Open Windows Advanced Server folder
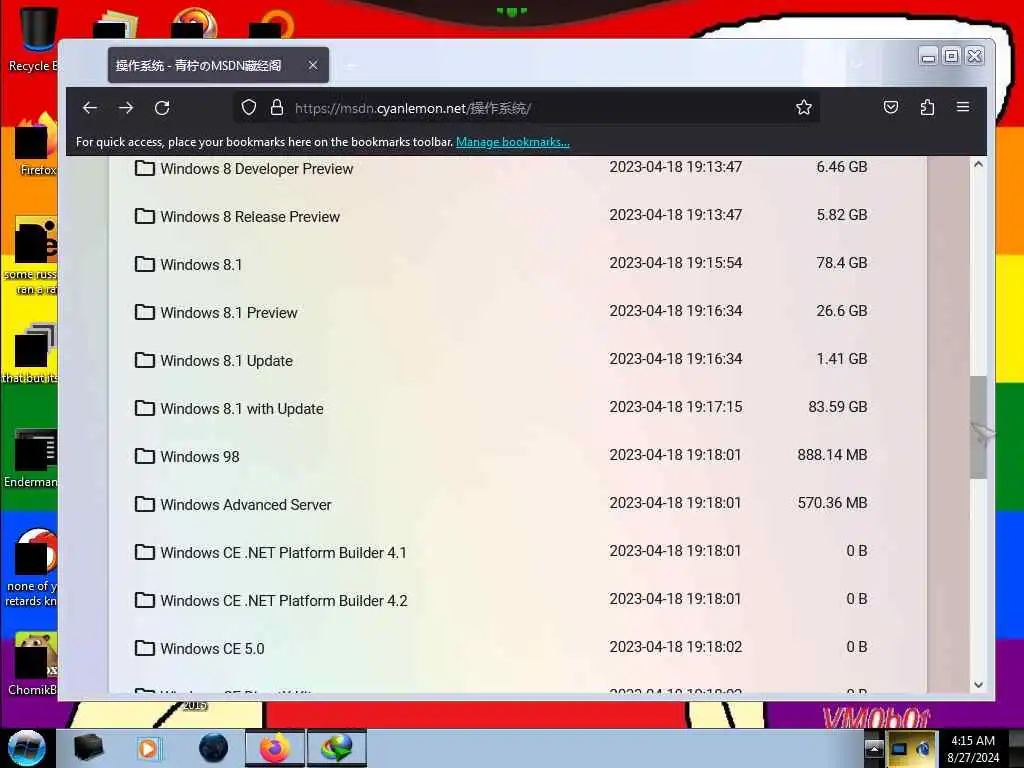The image size is (1024, 768). click(246, 505)
